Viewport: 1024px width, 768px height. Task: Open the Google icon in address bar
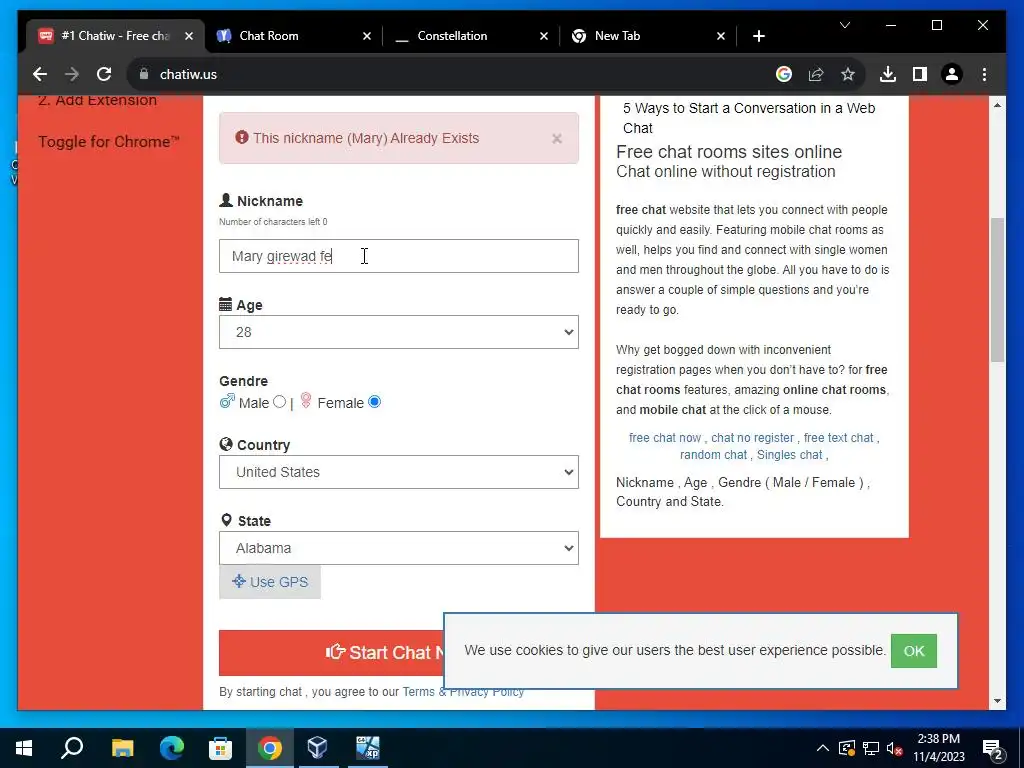tap(784, 74)
